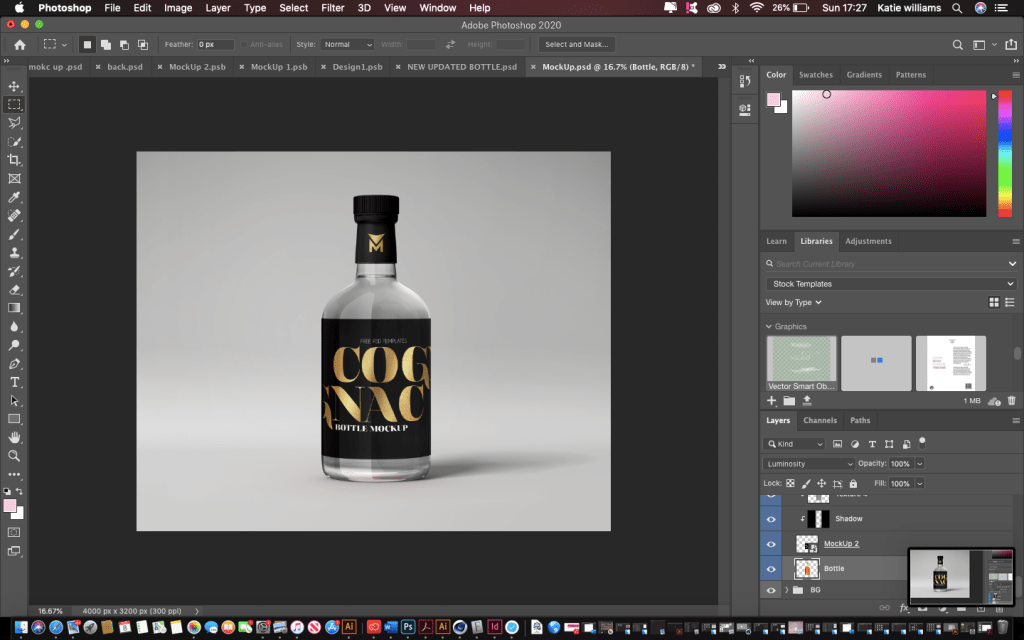Image resolution: width=1024 pixels, height=640 pixels.
Task: Switch to the Channels tab
Action: pos(820,421)
